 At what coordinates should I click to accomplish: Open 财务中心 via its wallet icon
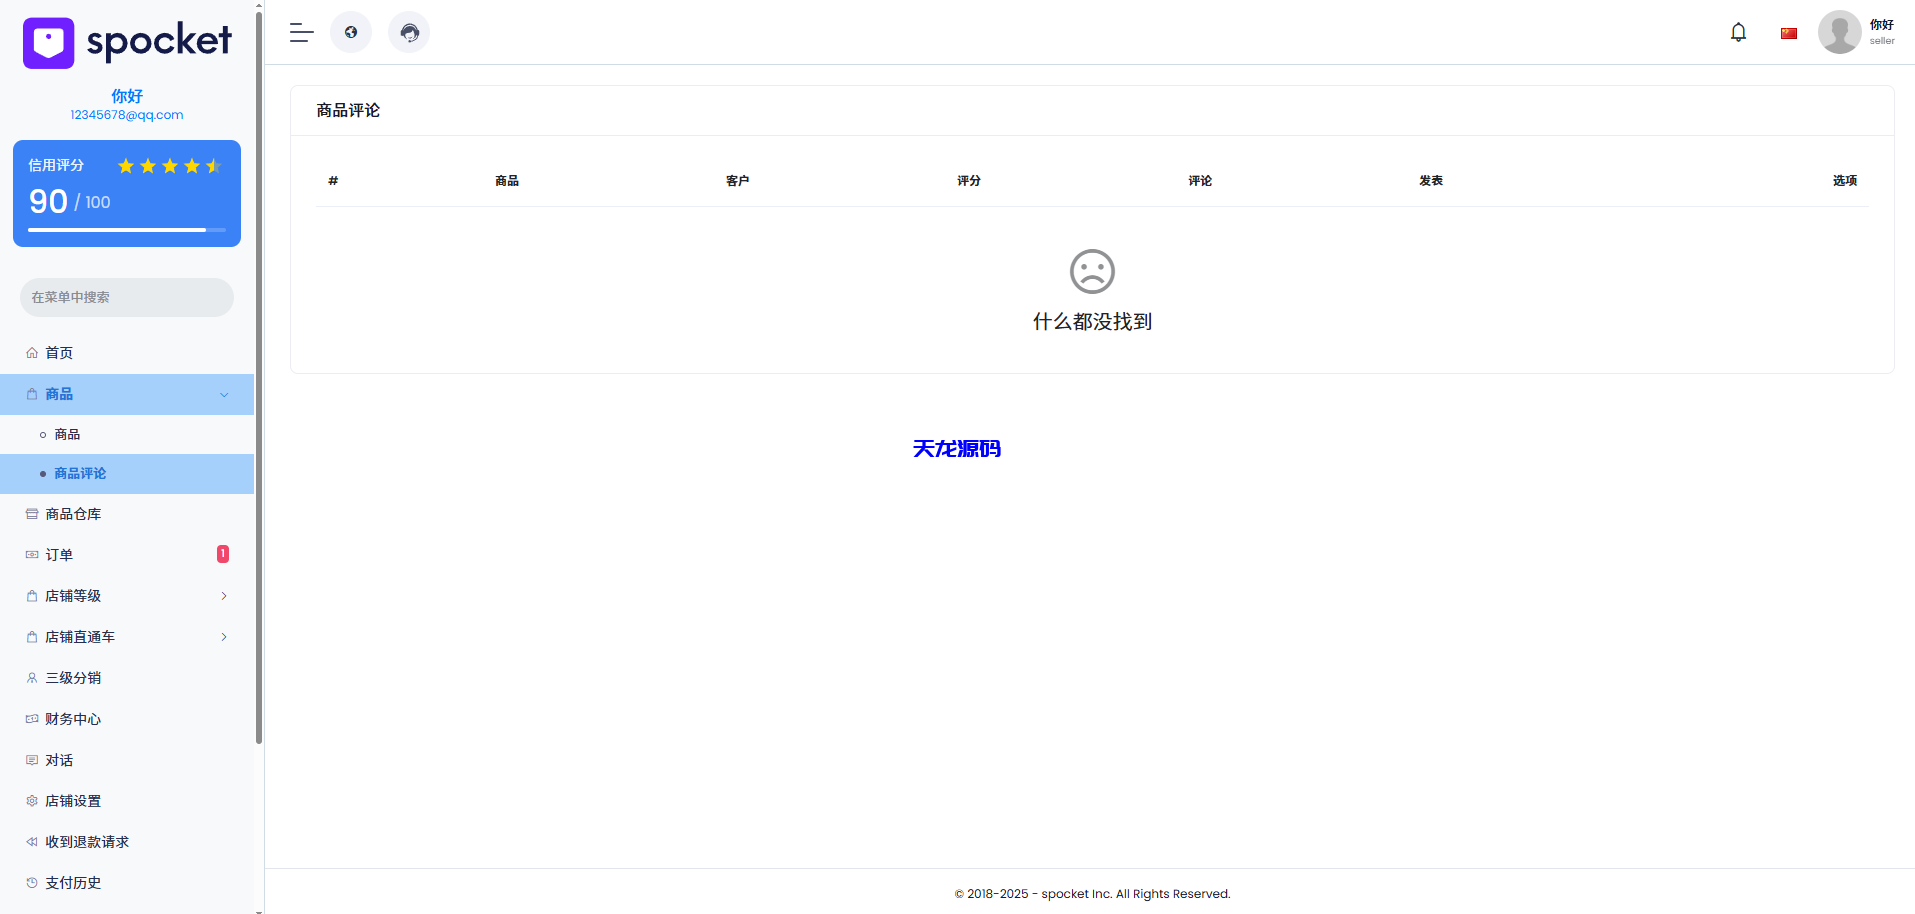32,718
